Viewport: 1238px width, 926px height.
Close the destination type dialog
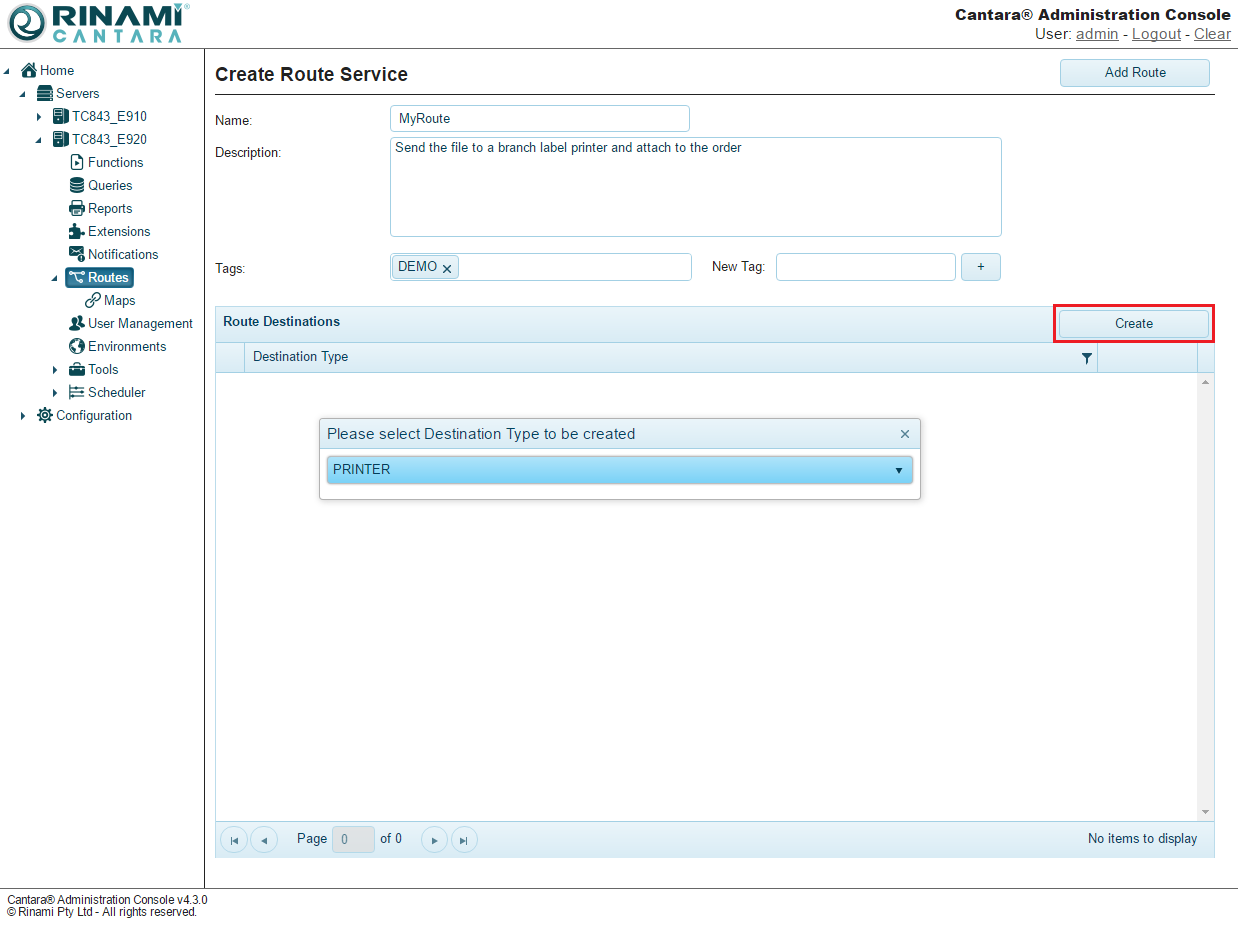click(x=905, y=434)
